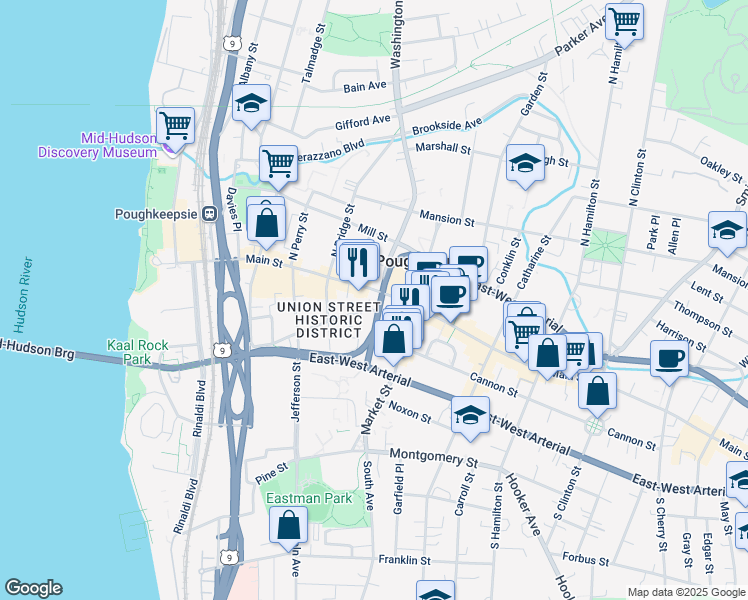The width and height of the screenshot is (748, 600).
Task: Click the Lent St label
Action: click(707, 292)
